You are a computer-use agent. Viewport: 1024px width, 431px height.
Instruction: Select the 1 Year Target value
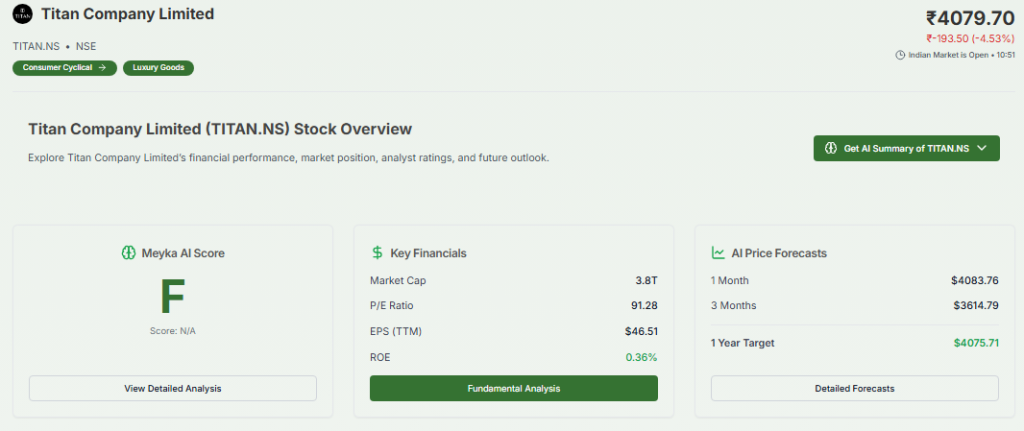click(976, 343)
